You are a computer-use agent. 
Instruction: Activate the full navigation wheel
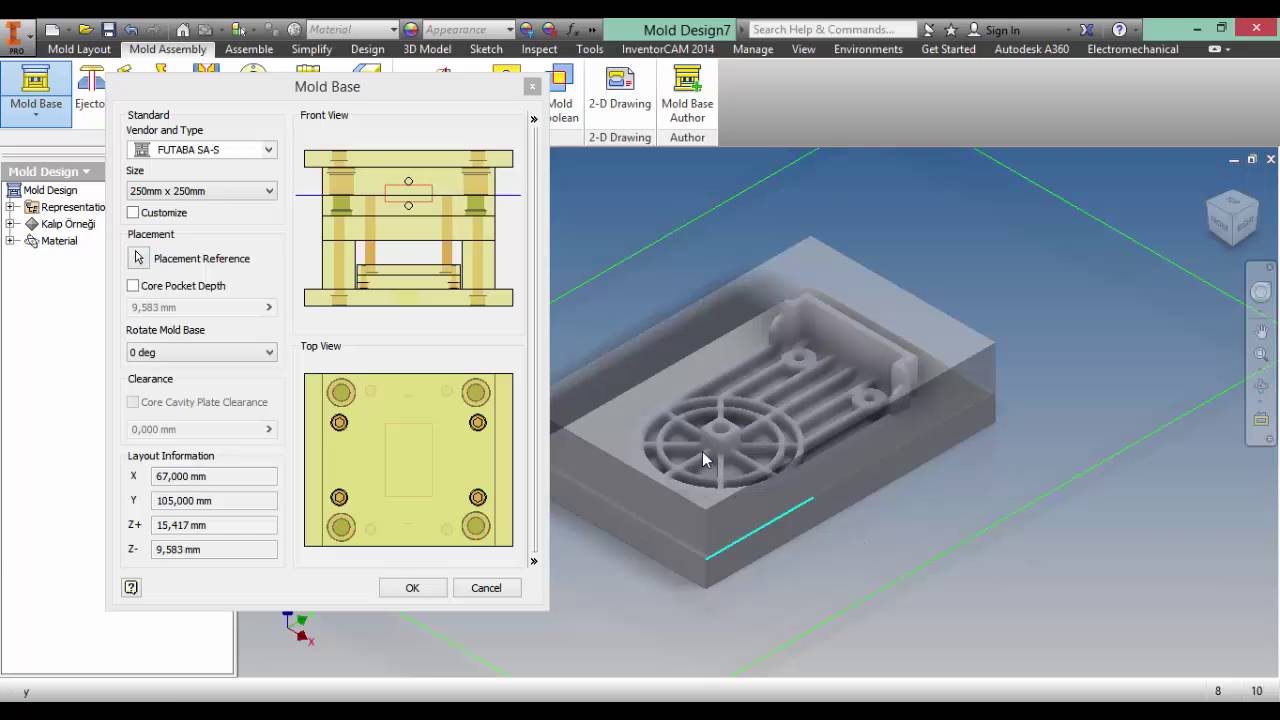pyautogui.click(x=1261, y=293)
